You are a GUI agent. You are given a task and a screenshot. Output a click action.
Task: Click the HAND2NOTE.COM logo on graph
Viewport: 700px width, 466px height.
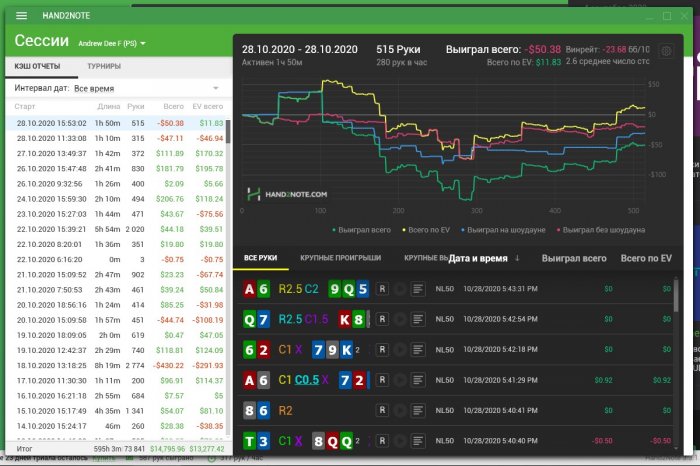pyautogui.click(x=287, y=194)
